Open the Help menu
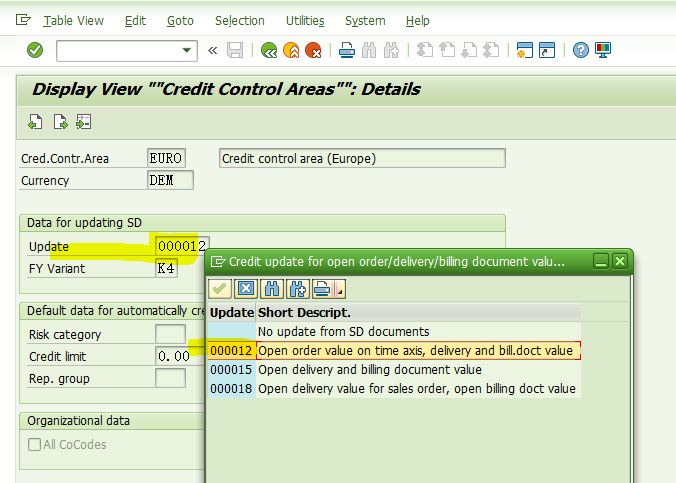 417,21
